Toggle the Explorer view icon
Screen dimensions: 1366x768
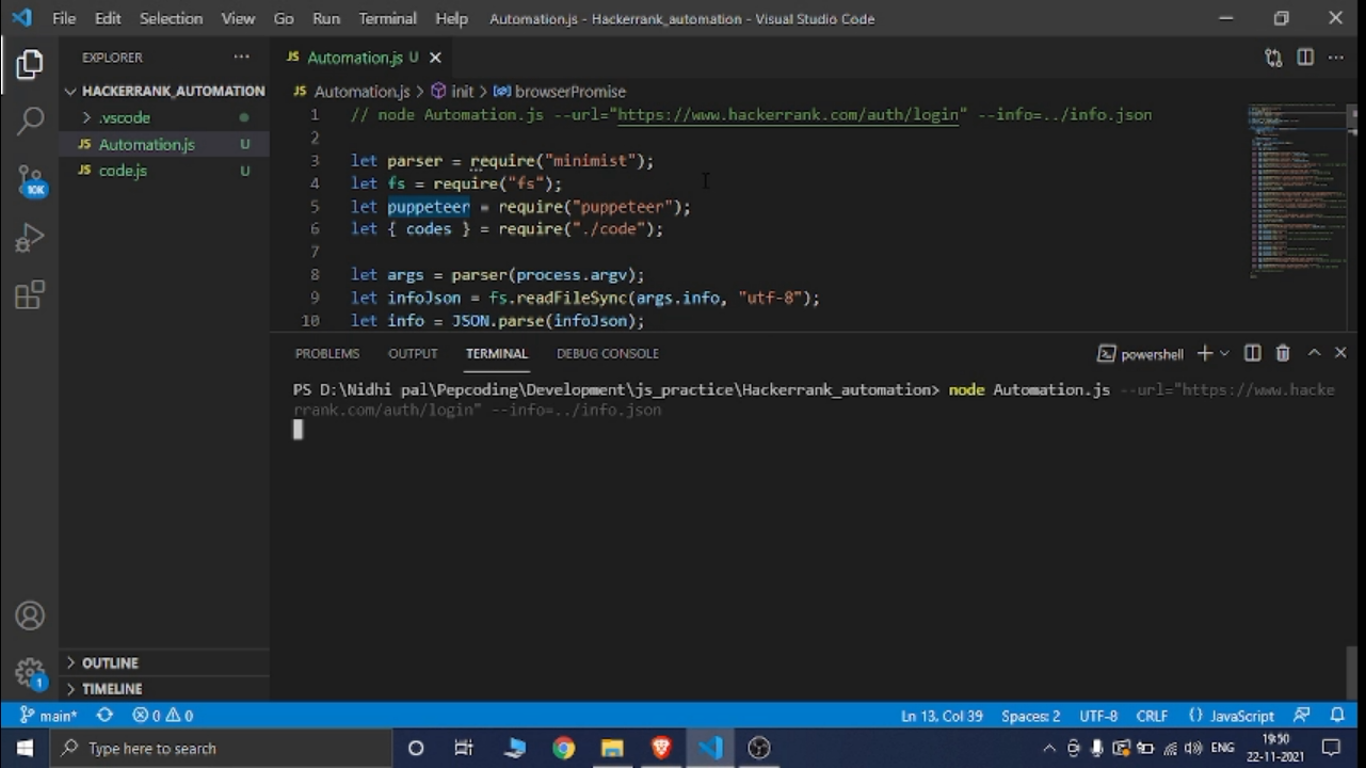click(30, 65)
